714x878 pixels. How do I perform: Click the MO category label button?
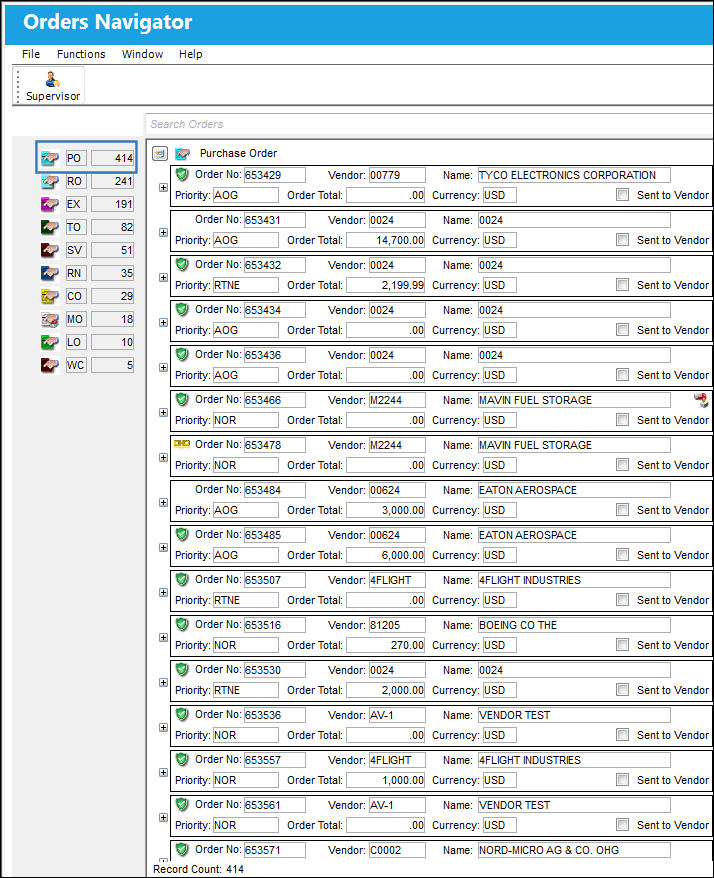[76, 319]
